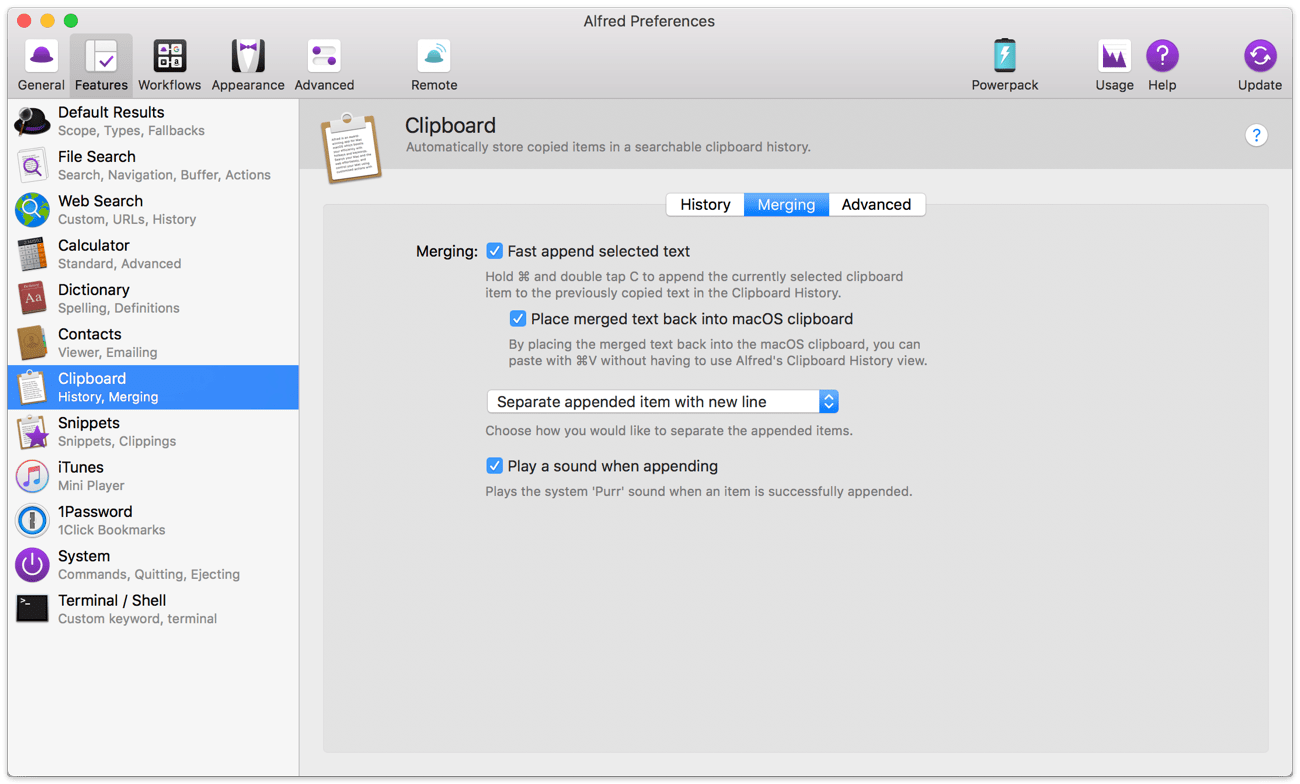Screen dimensions: 1300x784
Task: Click the red close window button
Action: [x=24, y=21]
